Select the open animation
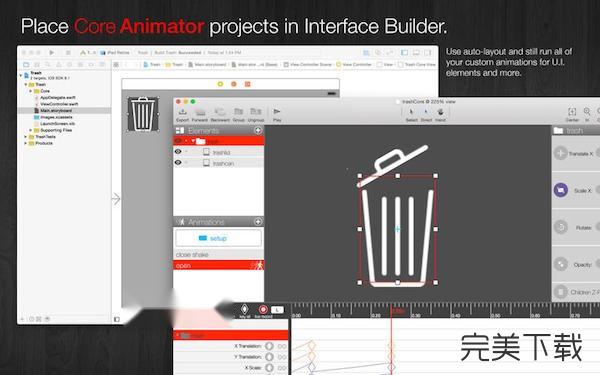 [218, 265]
